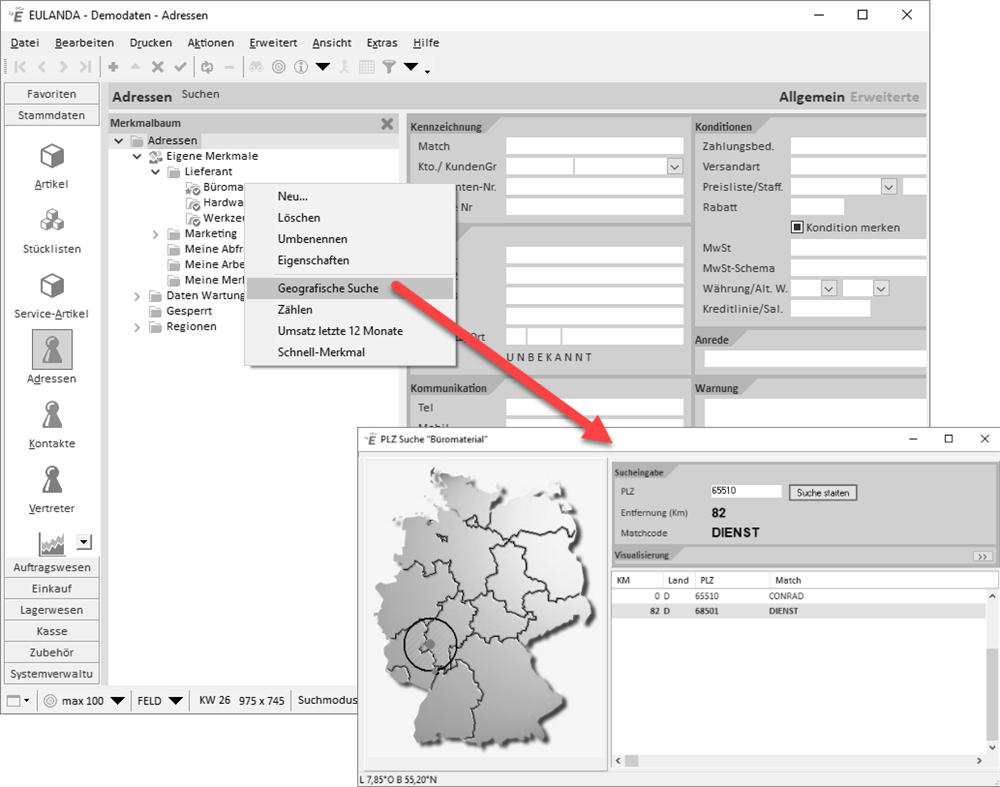
Task: Add a new record with plus icon
Action: [x=114, y=66]
